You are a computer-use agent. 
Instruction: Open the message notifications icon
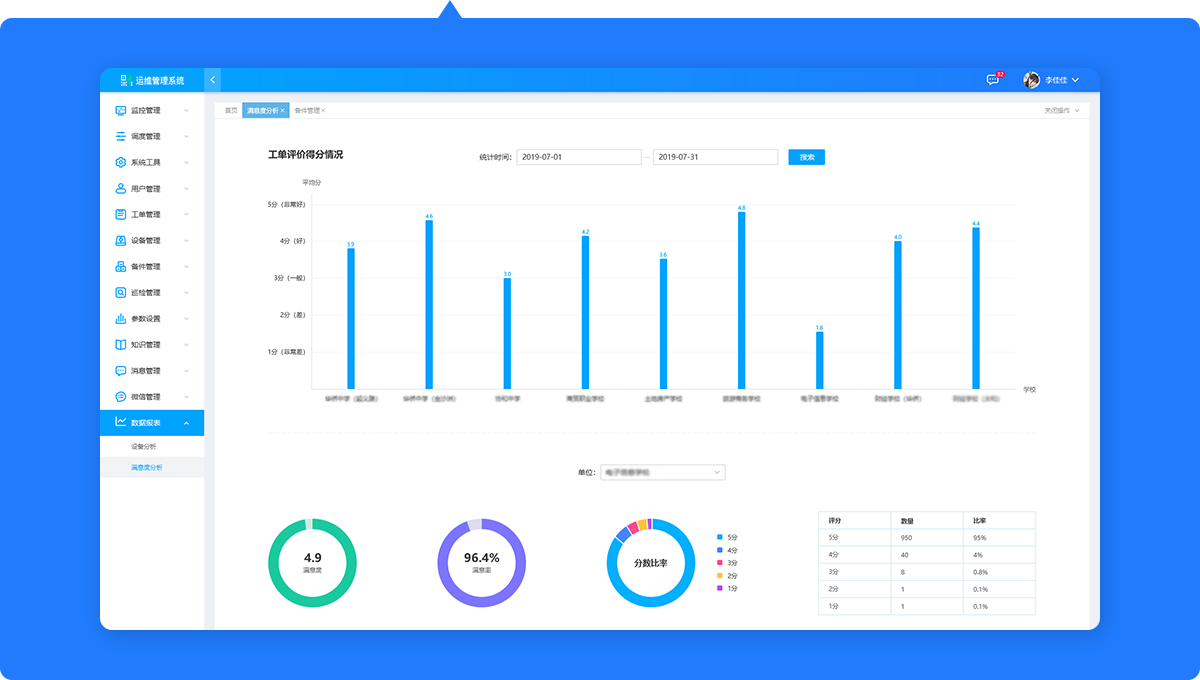click(993, 80)
